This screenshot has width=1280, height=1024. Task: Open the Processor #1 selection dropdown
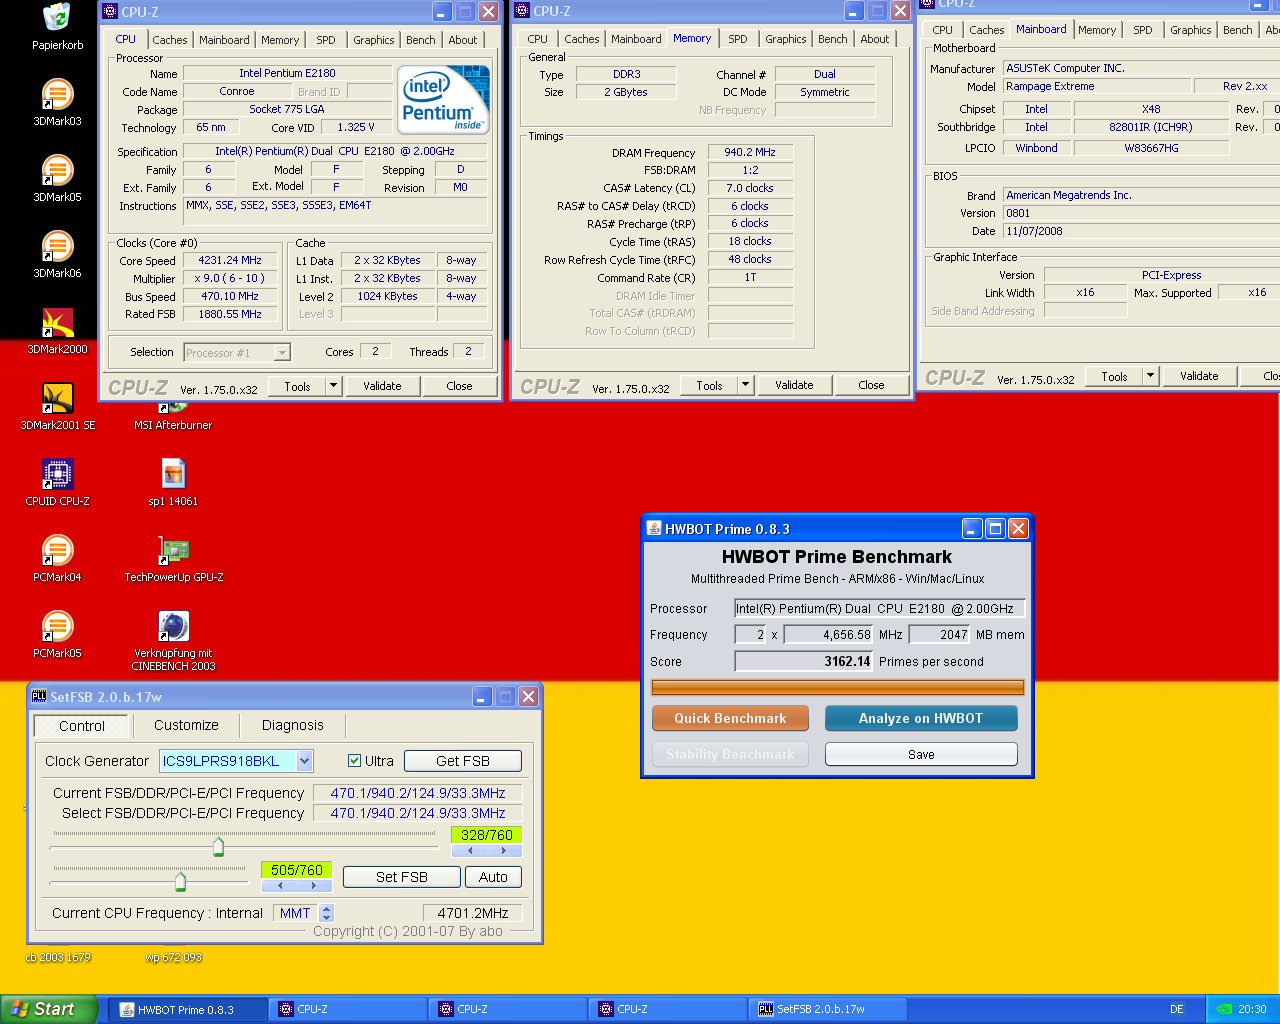click(x=282, y=352)
